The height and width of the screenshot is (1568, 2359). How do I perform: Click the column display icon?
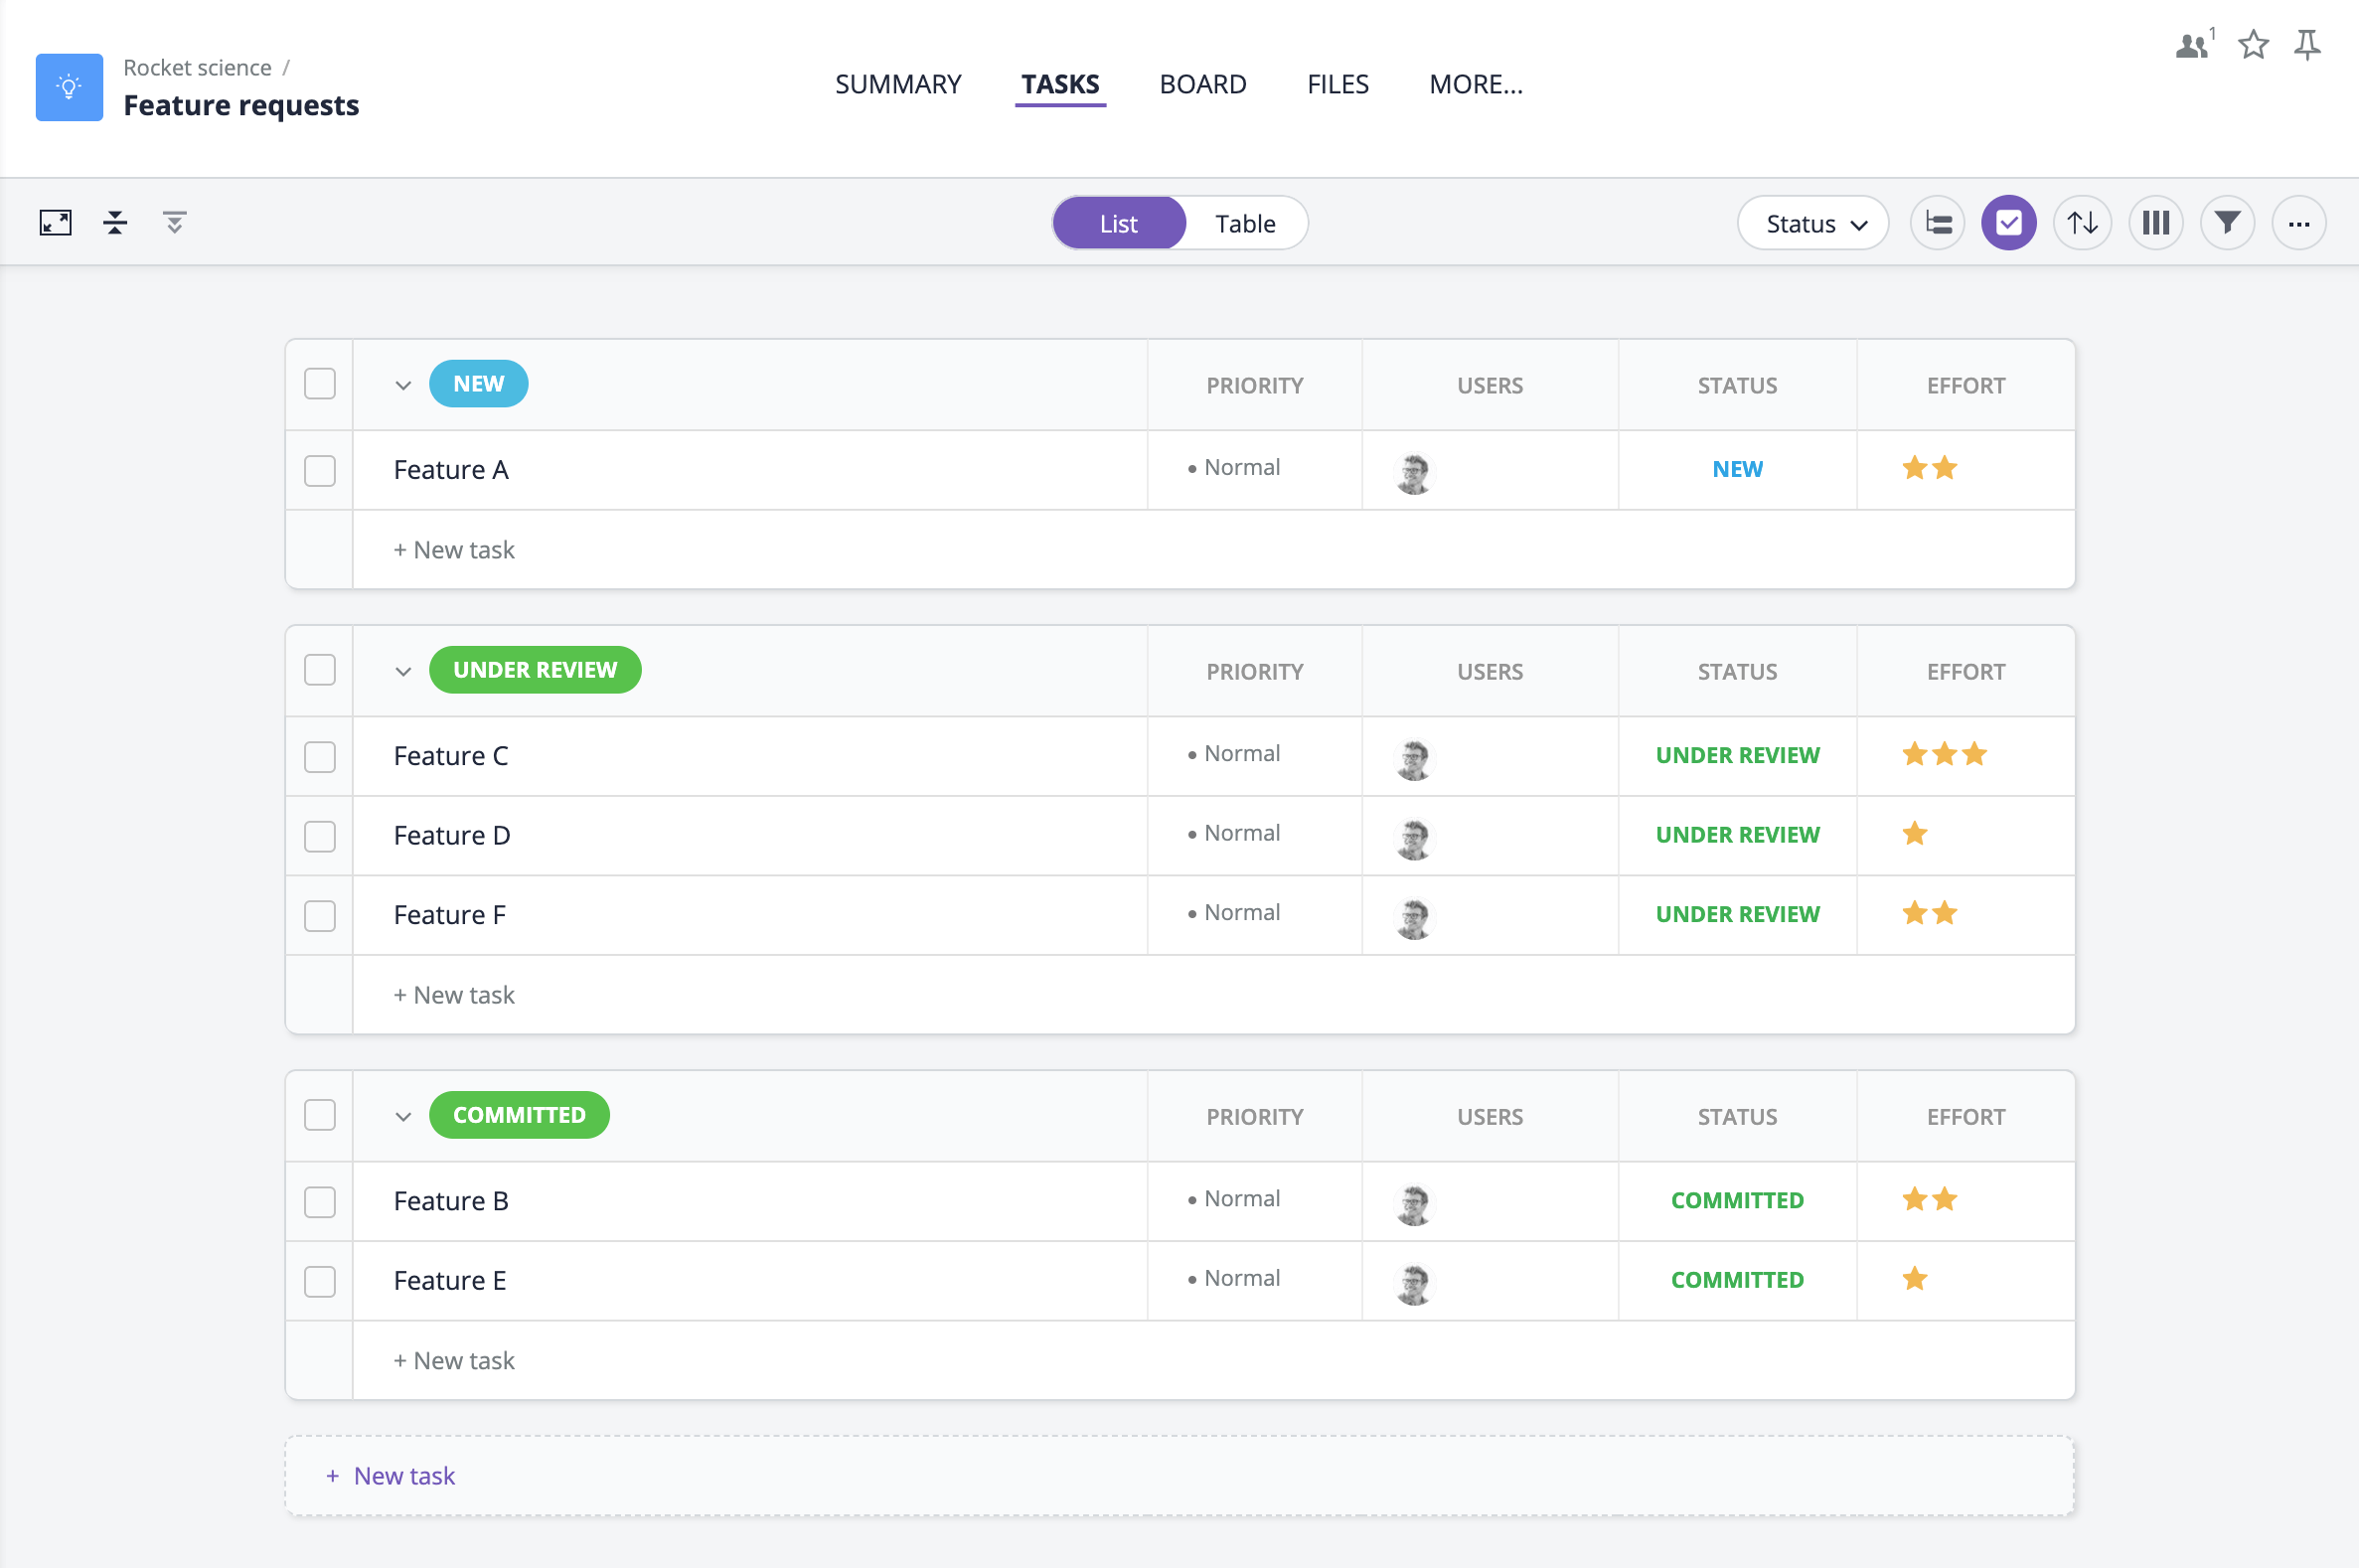2156,223
